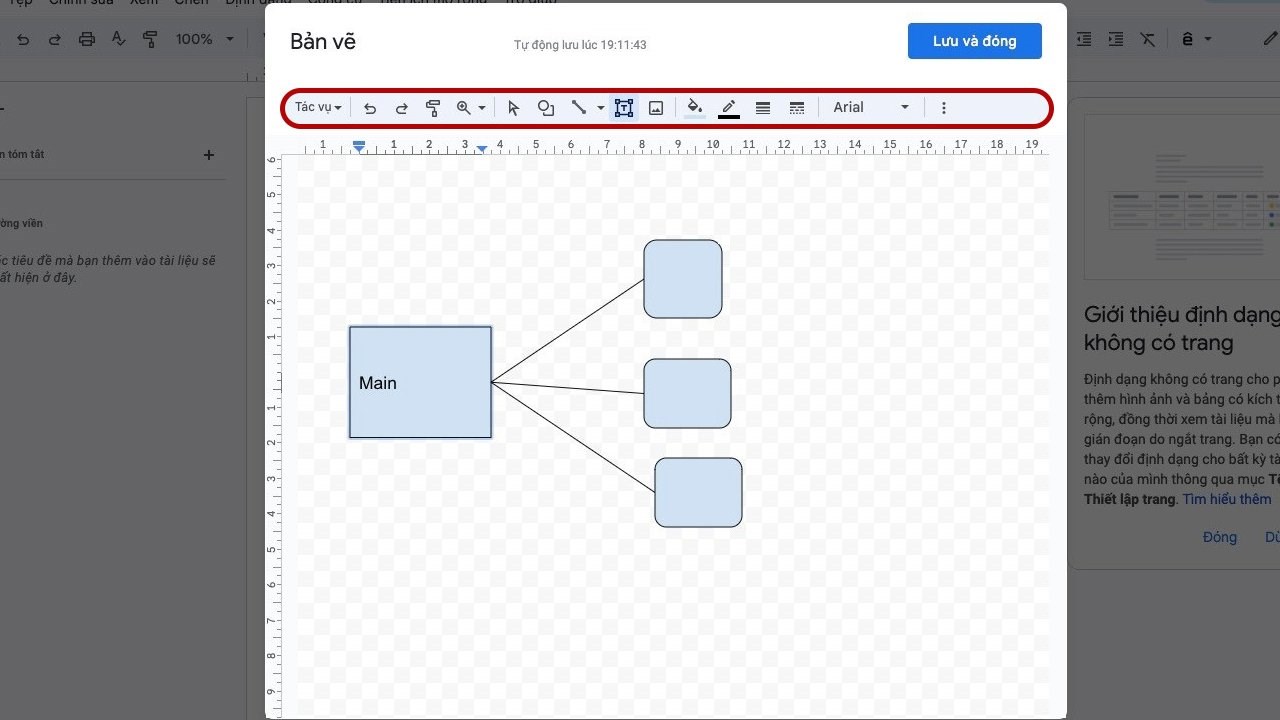Click the Main text label

pyautogui.click(x=378, y=383)
